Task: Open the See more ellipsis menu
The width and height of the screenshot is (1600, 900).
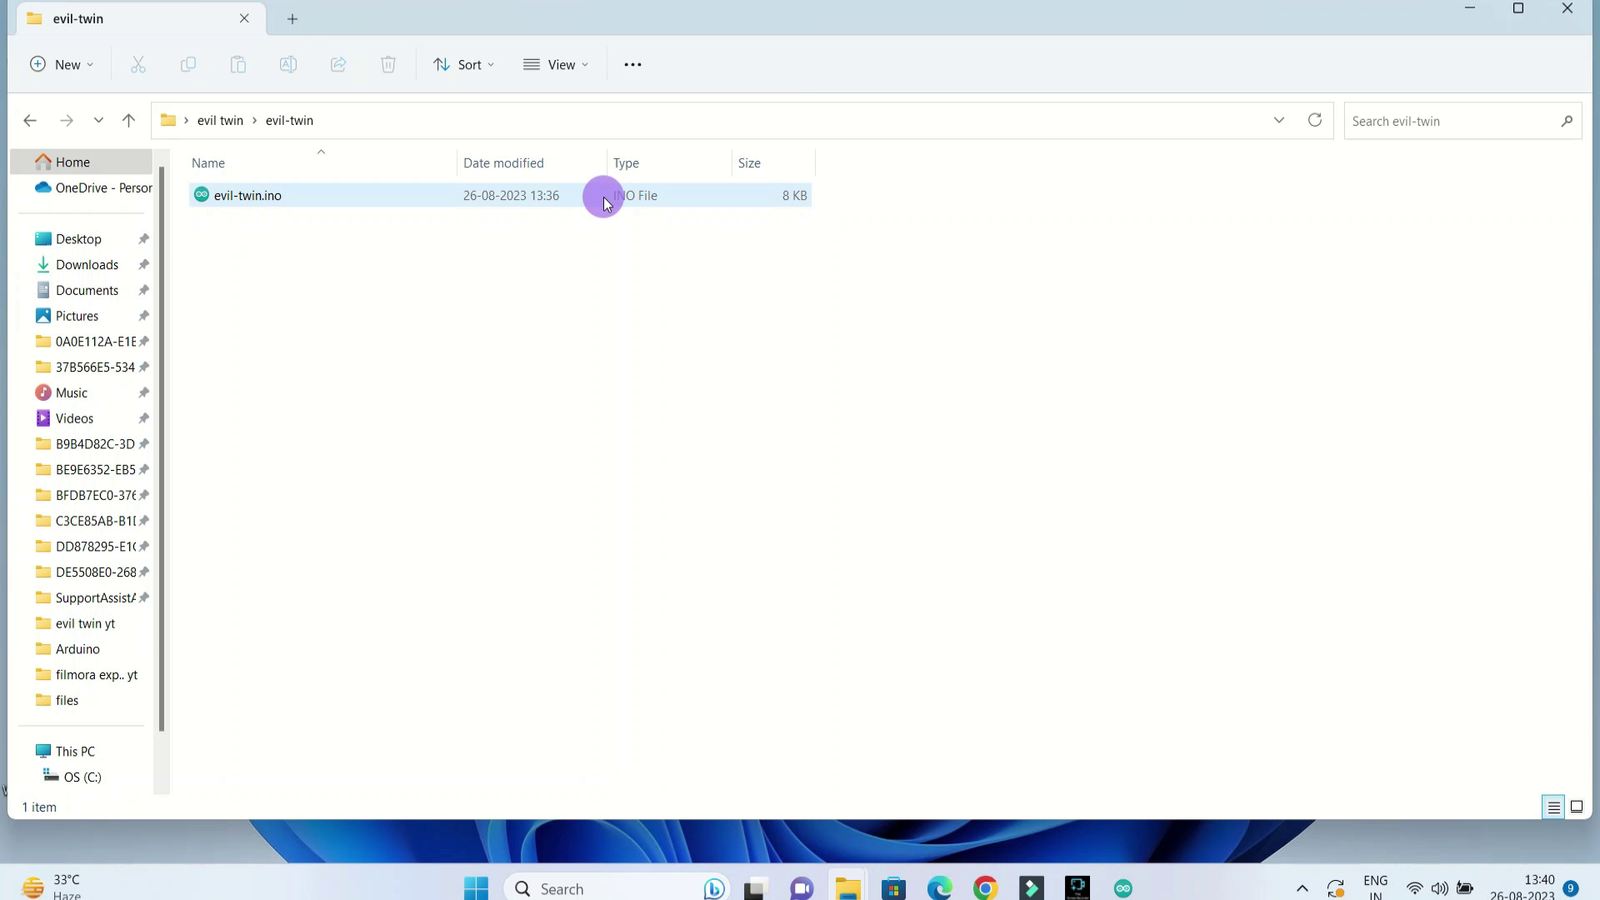Action: (632, 65)
